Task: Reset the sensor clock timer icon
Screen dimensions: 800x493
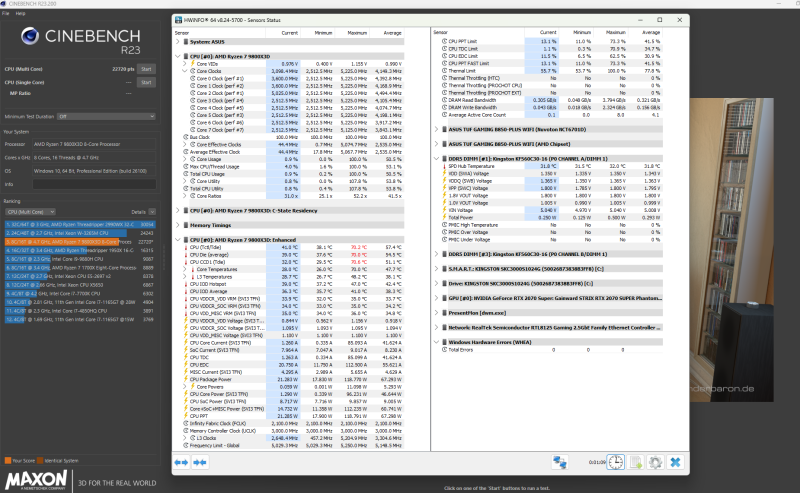Action: point(616,462)
